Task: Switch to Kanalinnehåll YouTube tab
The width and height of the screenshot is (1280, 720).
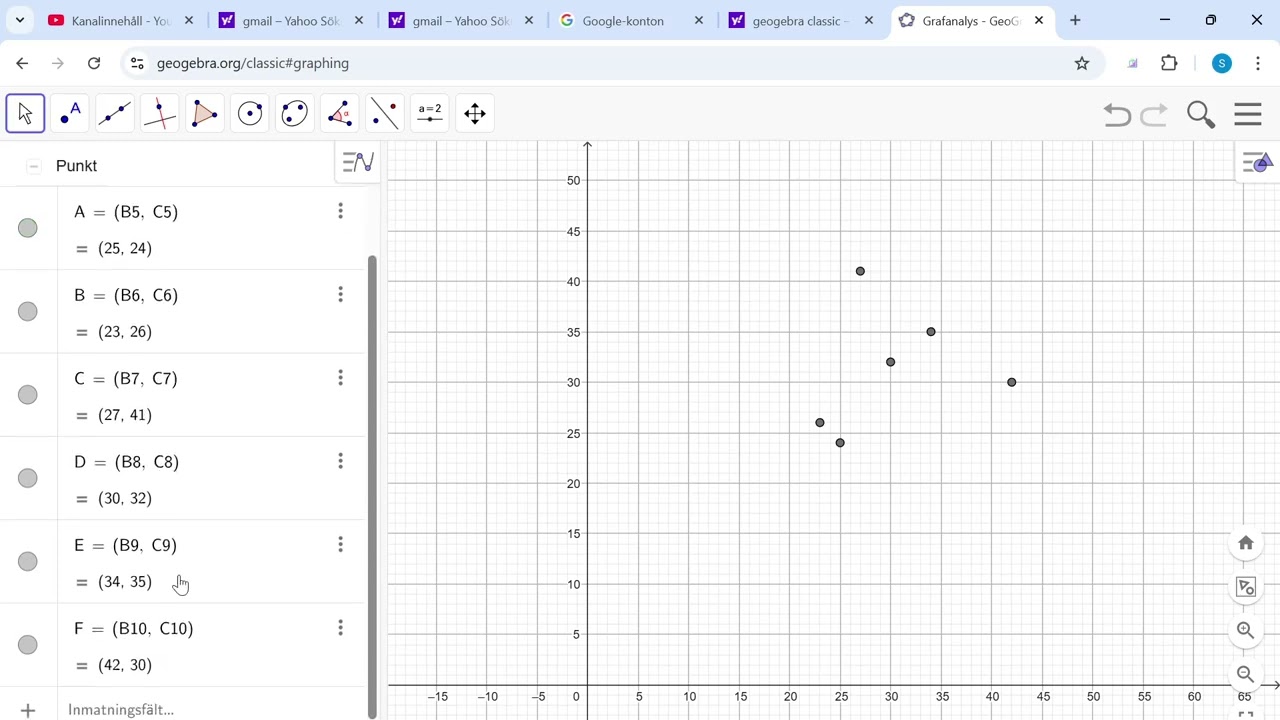Action: [x=121, y=20]
